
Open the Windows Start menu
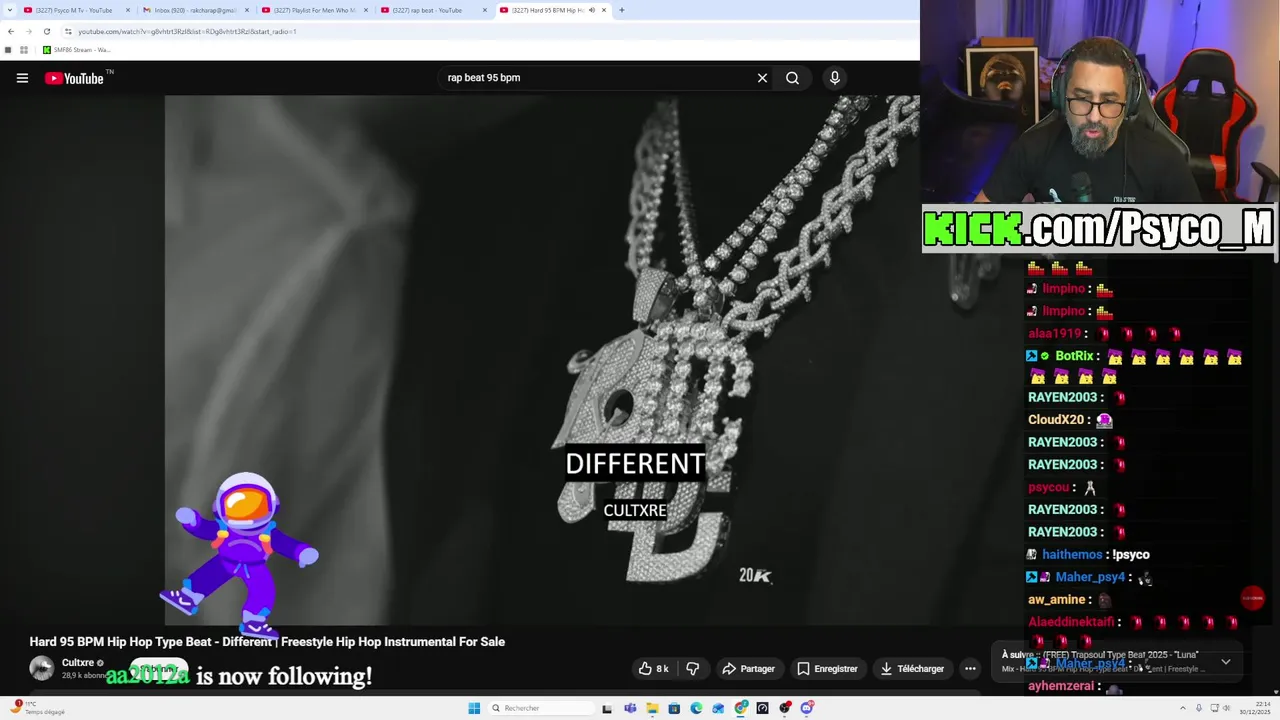coord(474,708)
